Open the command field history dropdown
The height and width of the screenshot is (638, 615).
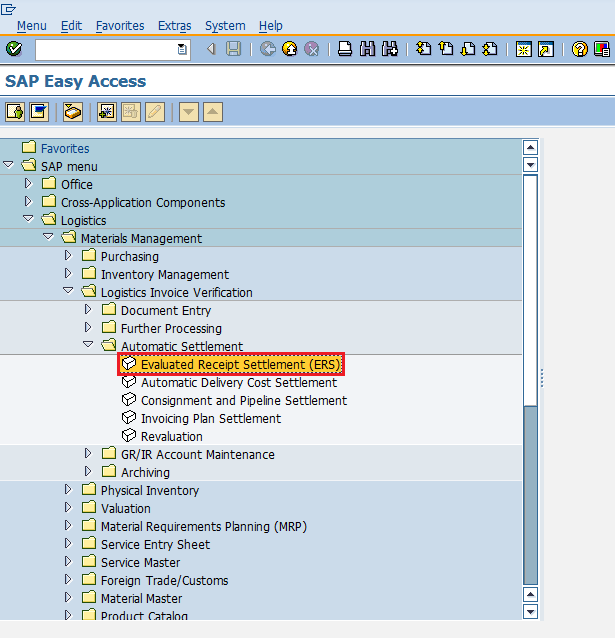182,49
